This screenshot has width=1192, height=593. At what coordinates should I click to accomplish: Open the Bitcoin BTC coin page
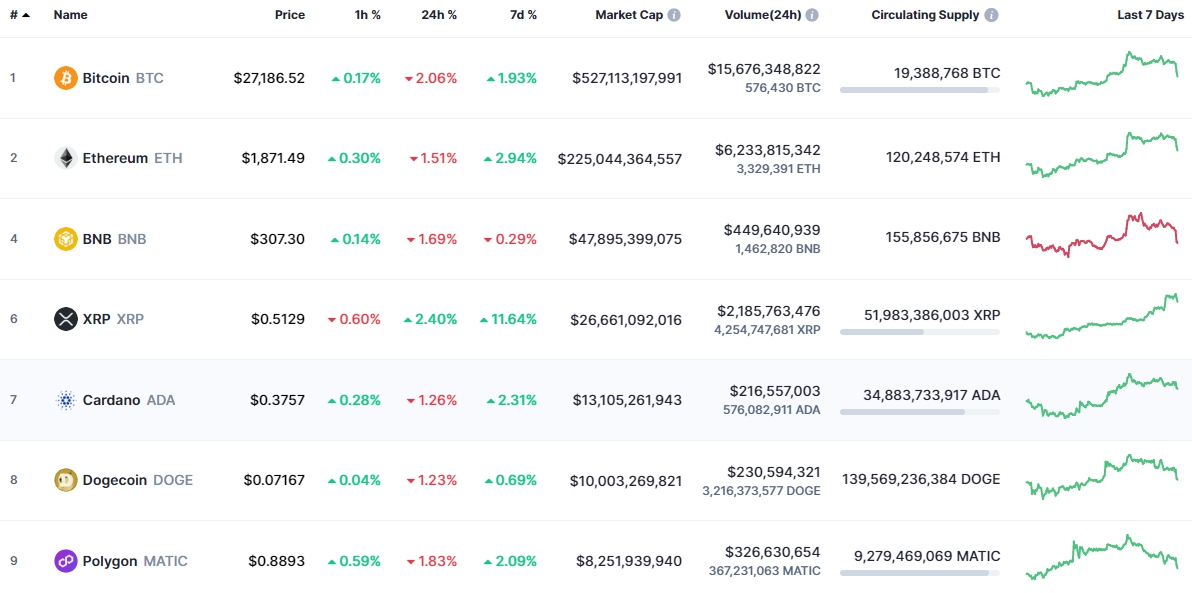click(x=109, y=78)
